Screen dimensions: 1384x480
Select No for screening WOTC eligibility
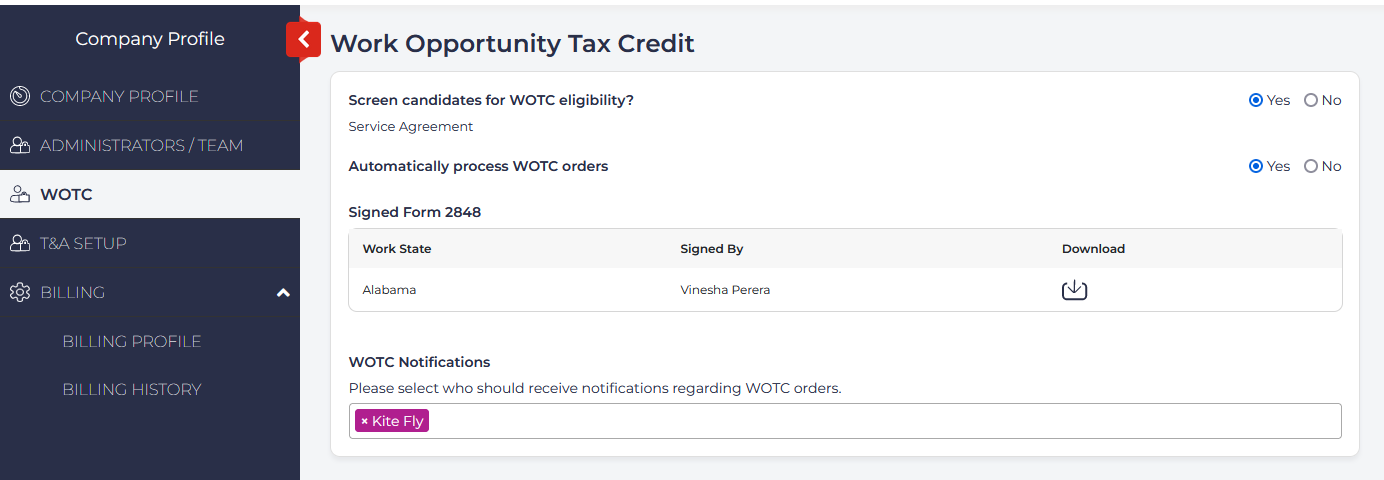pyautogui.click(x=1311, y=100)
